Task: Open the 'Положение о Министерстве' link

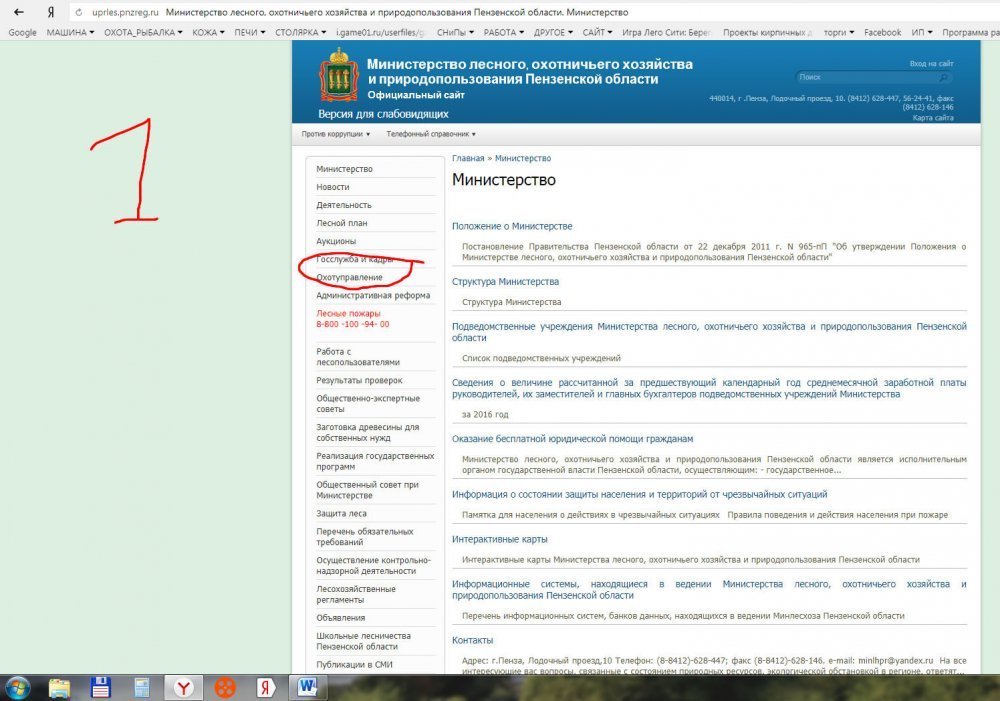Action: tap(512, 226)
